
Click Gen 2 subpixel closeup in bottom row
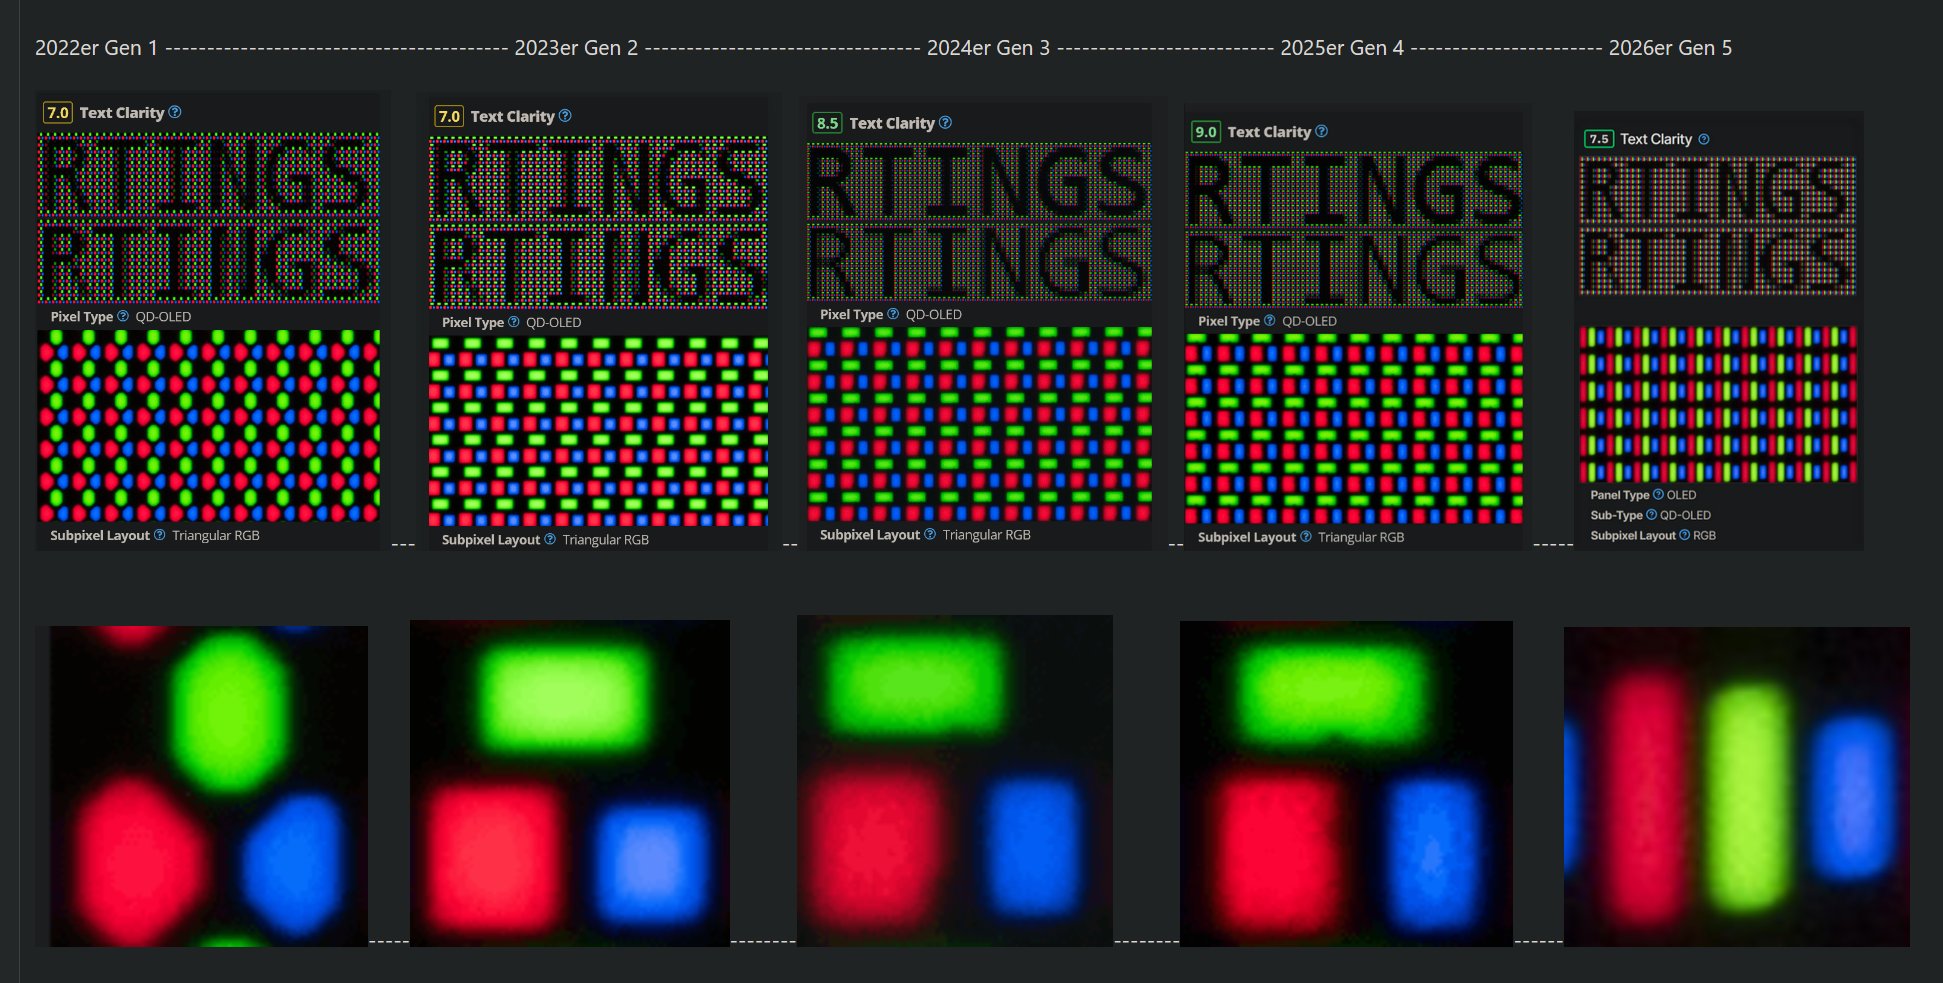tap(570, 783)
